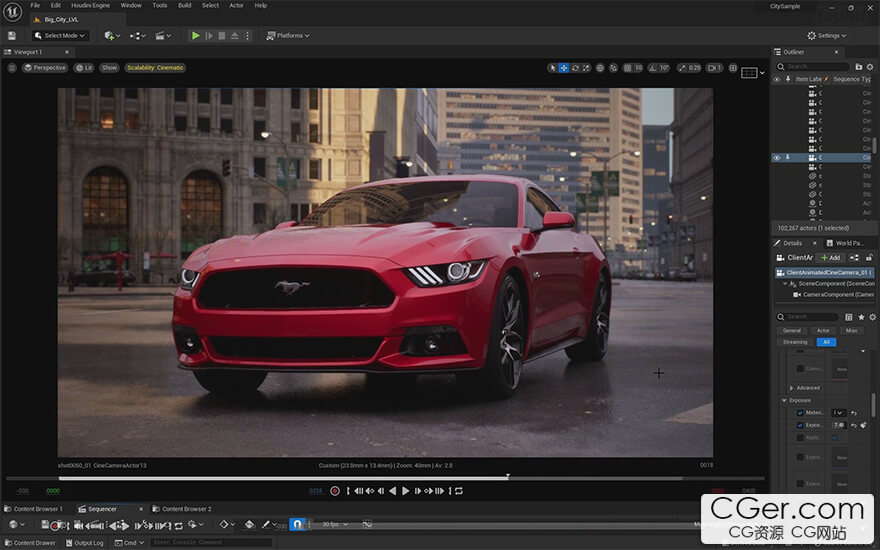Select the General filter in Details
The height and width of the screenshot is (550, 880).
point(791,331)
